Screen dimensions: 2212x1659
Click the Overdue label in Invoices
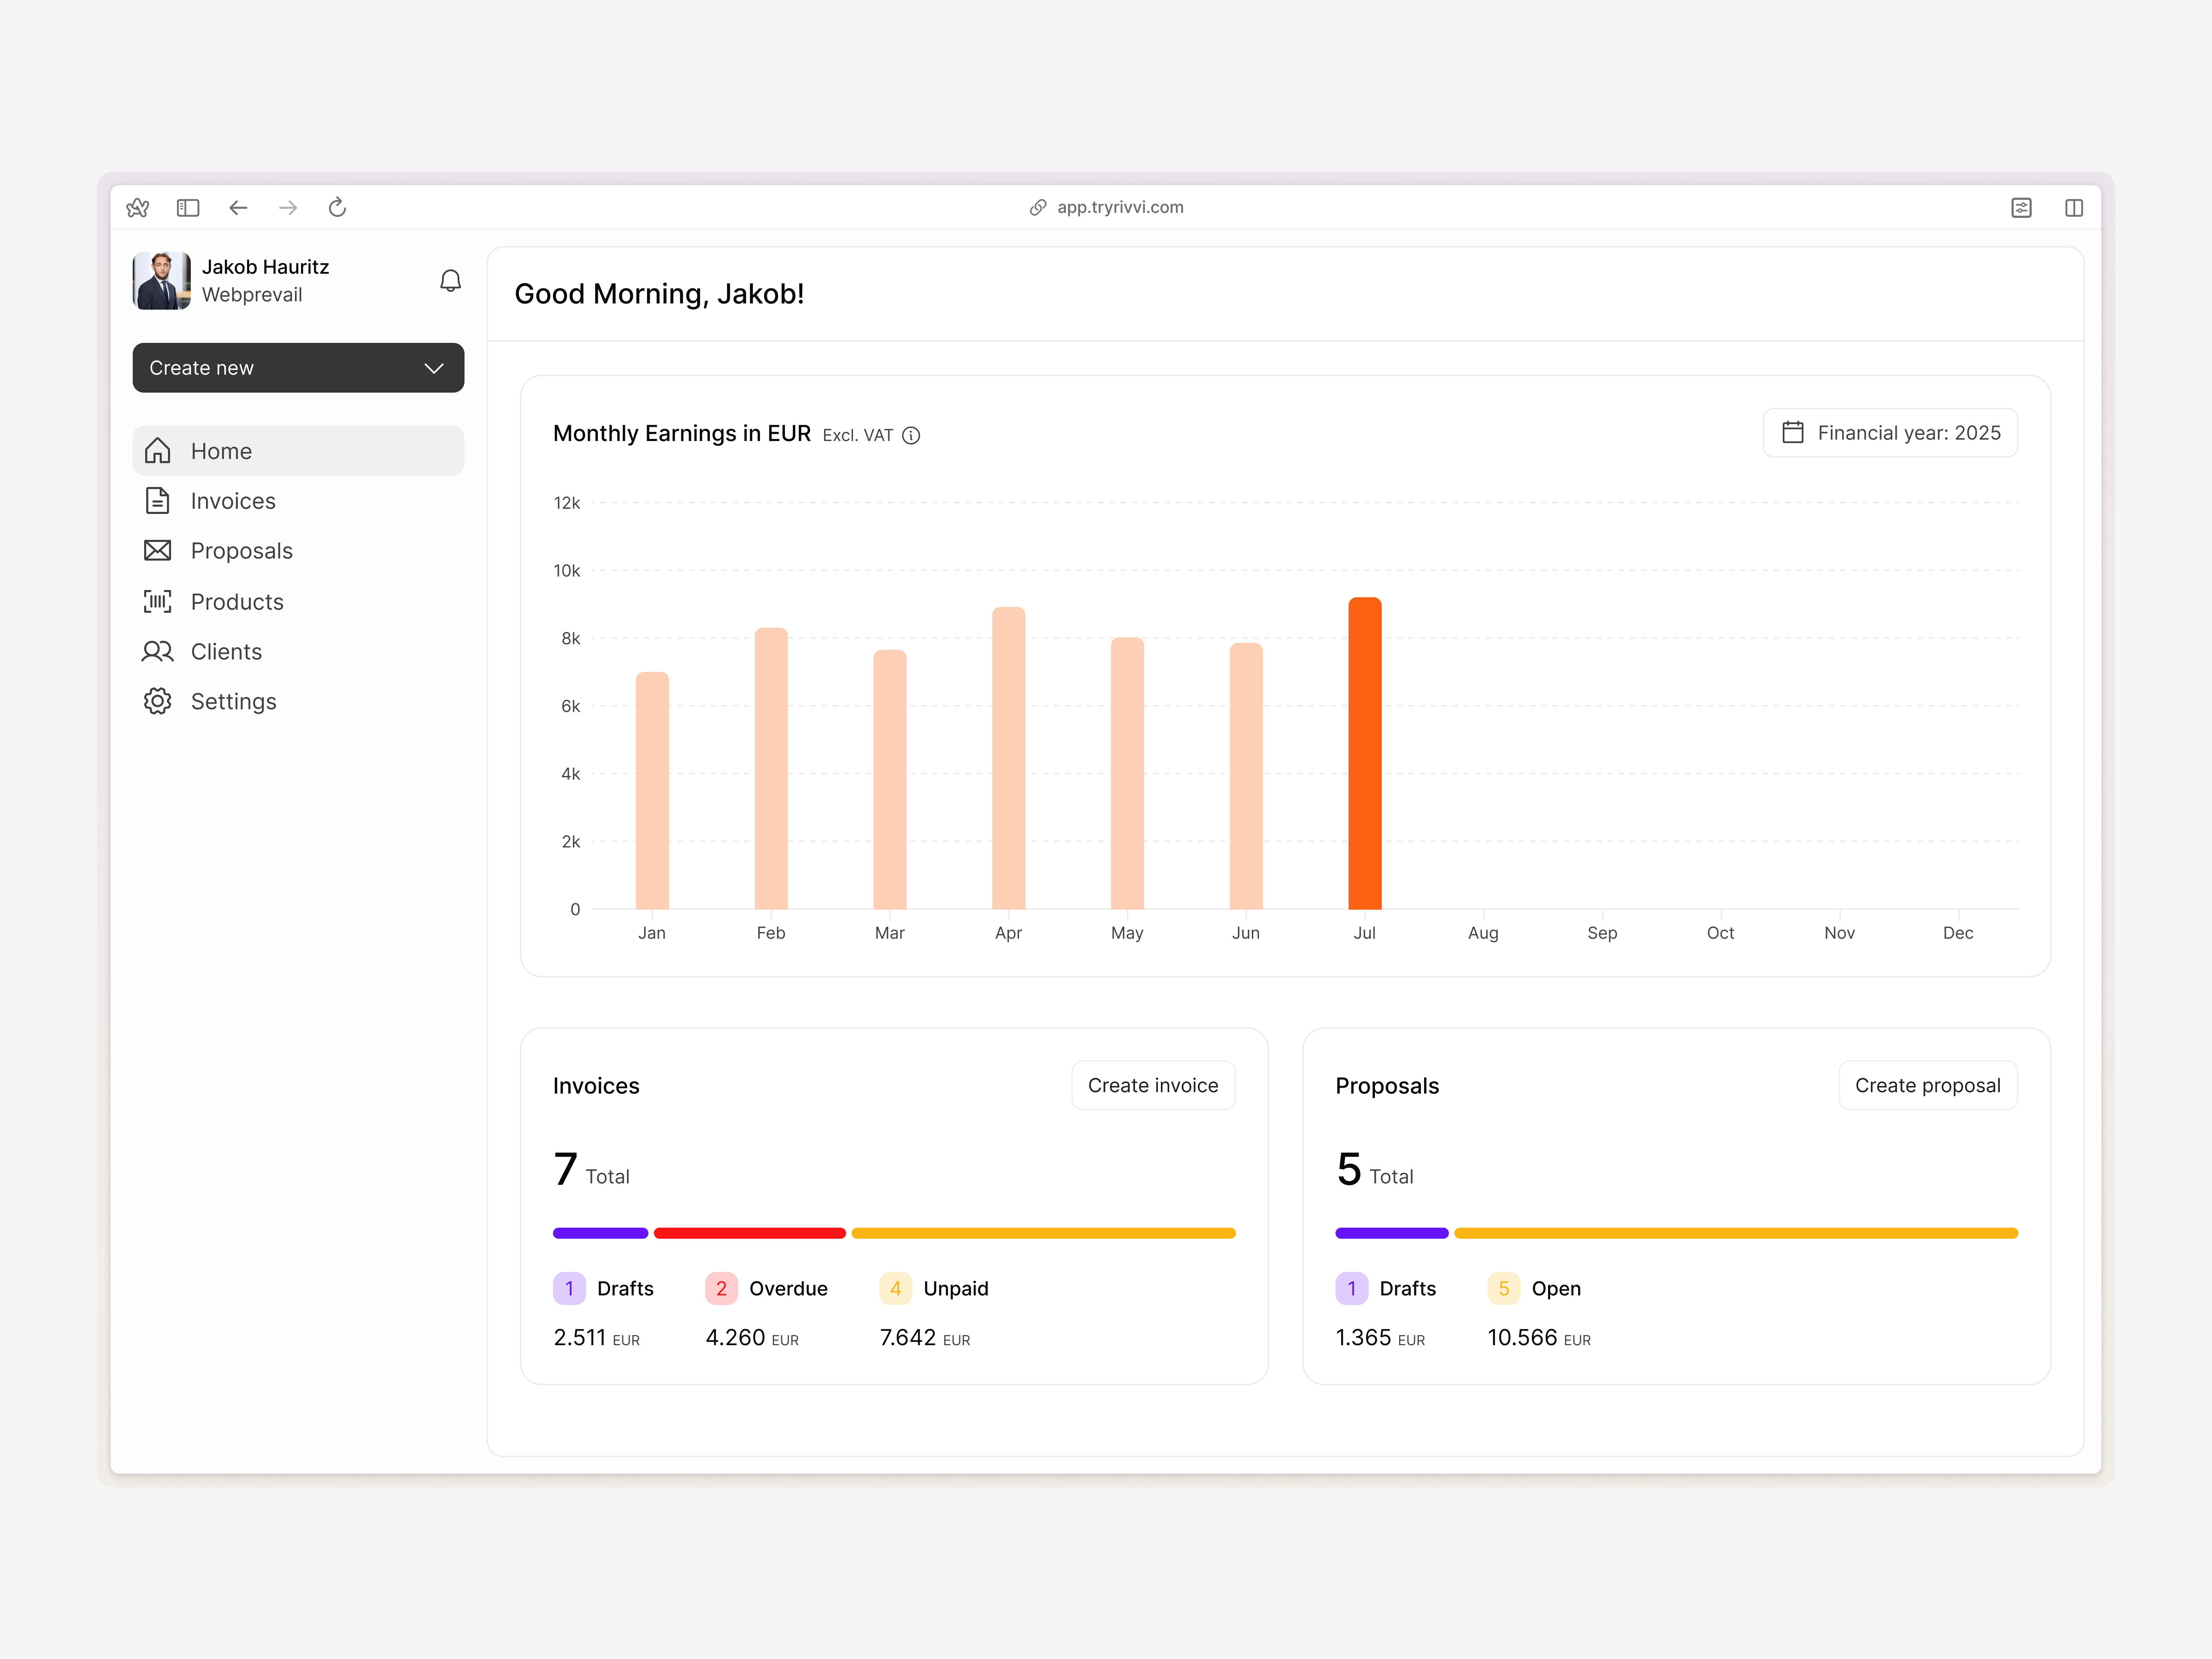coord(788,1288)
